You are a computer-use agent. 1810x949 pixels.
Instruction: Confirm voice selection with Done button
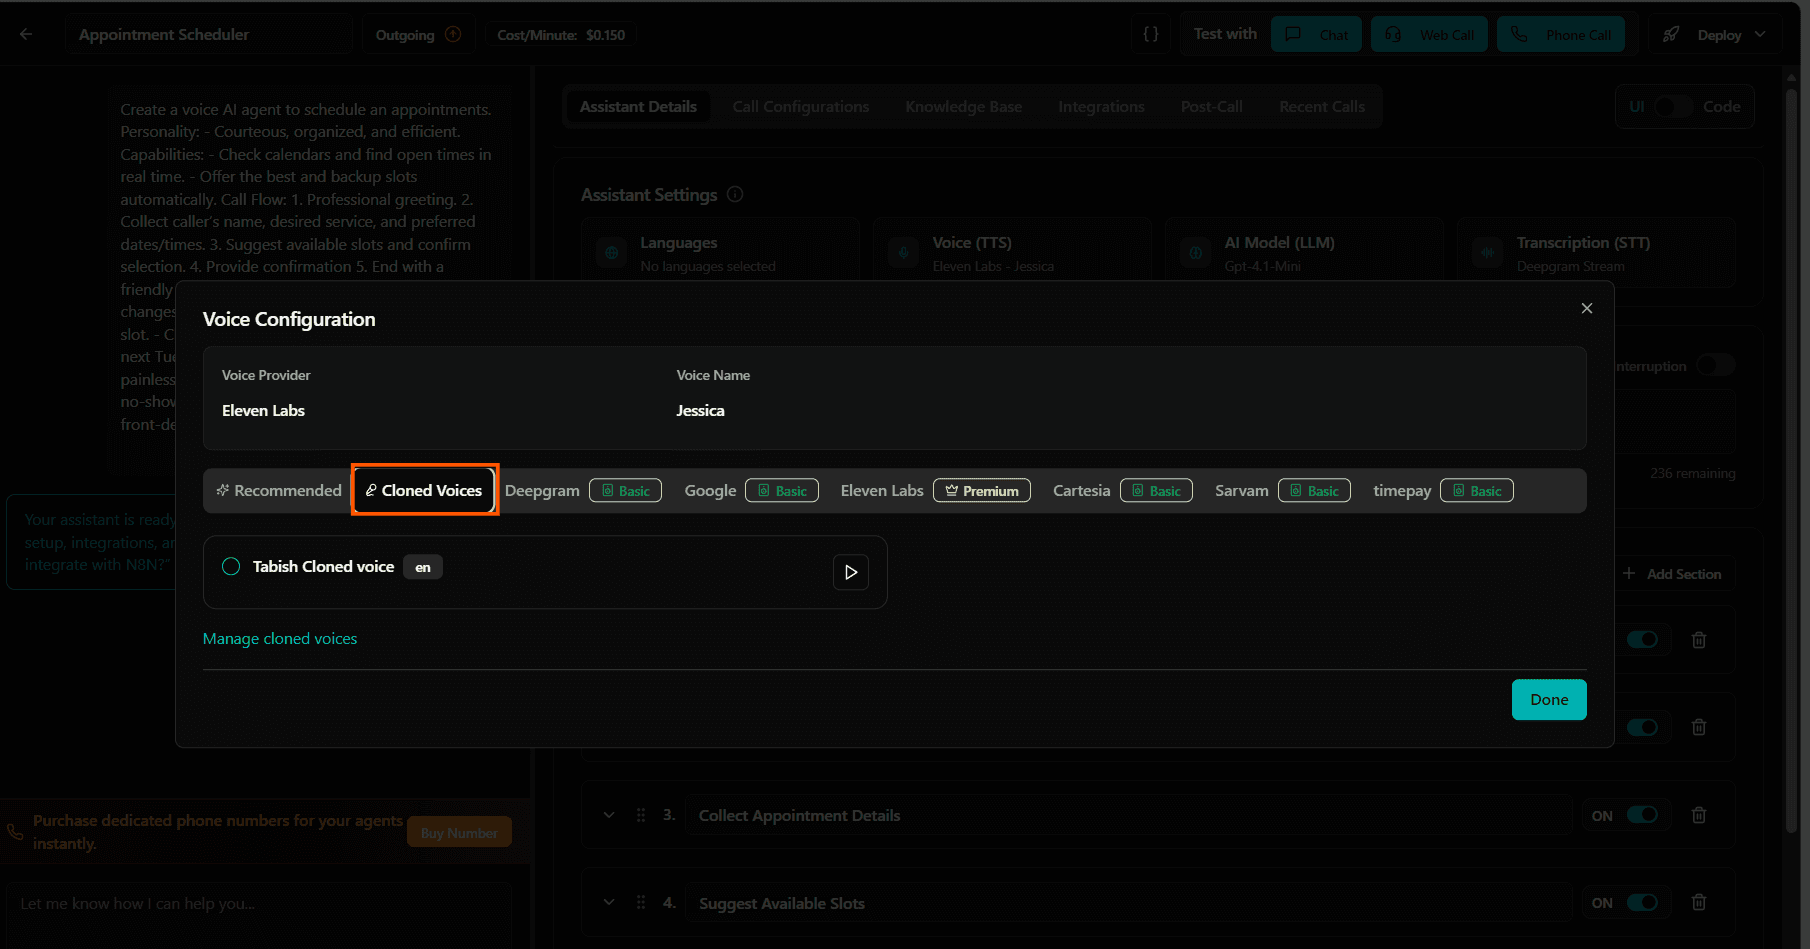pyautogui.click(x=1548, y=699)
